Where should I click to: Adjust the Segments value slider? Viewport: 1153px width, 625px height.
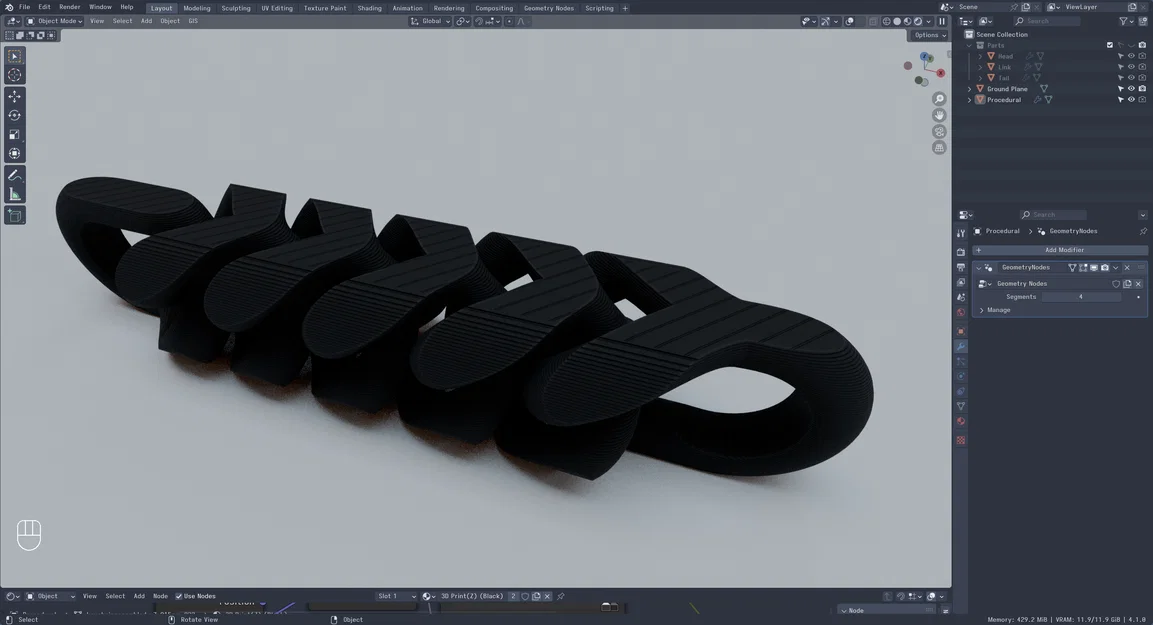1080,297
